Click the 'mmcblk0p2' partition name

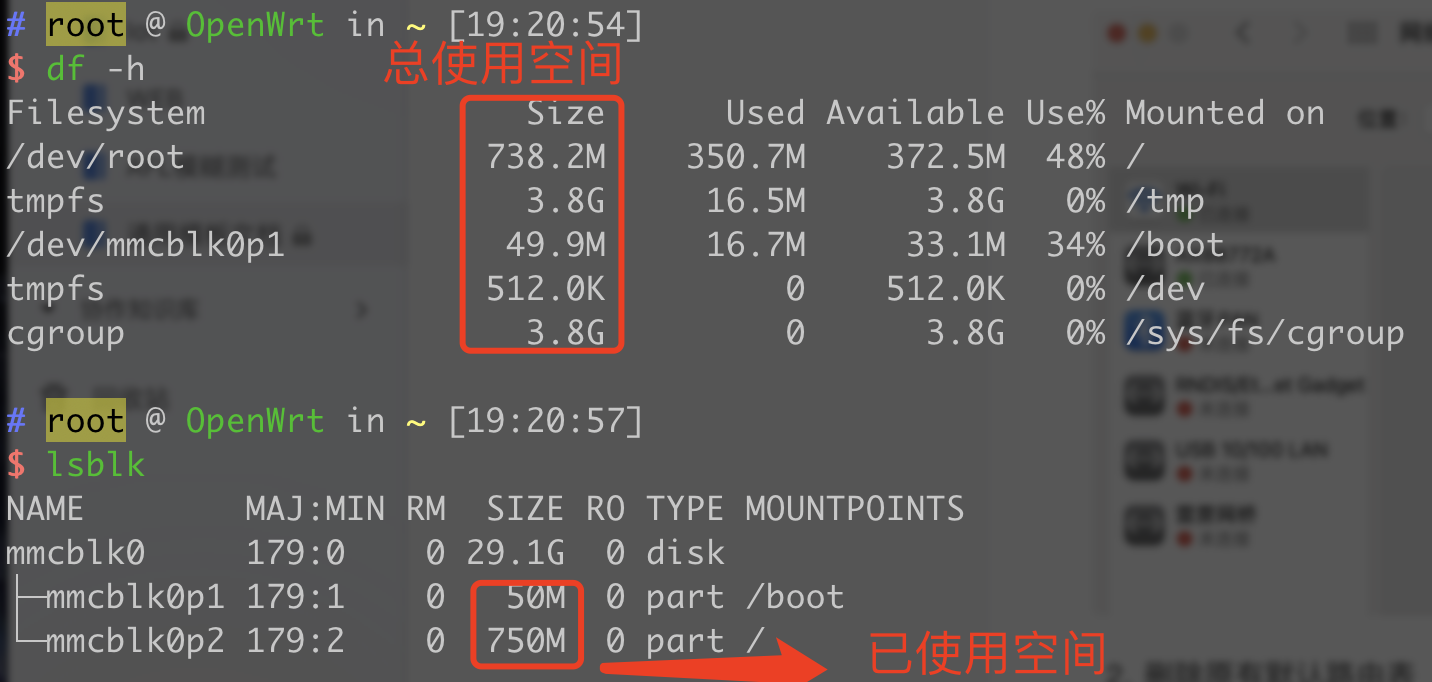[135, 641]
